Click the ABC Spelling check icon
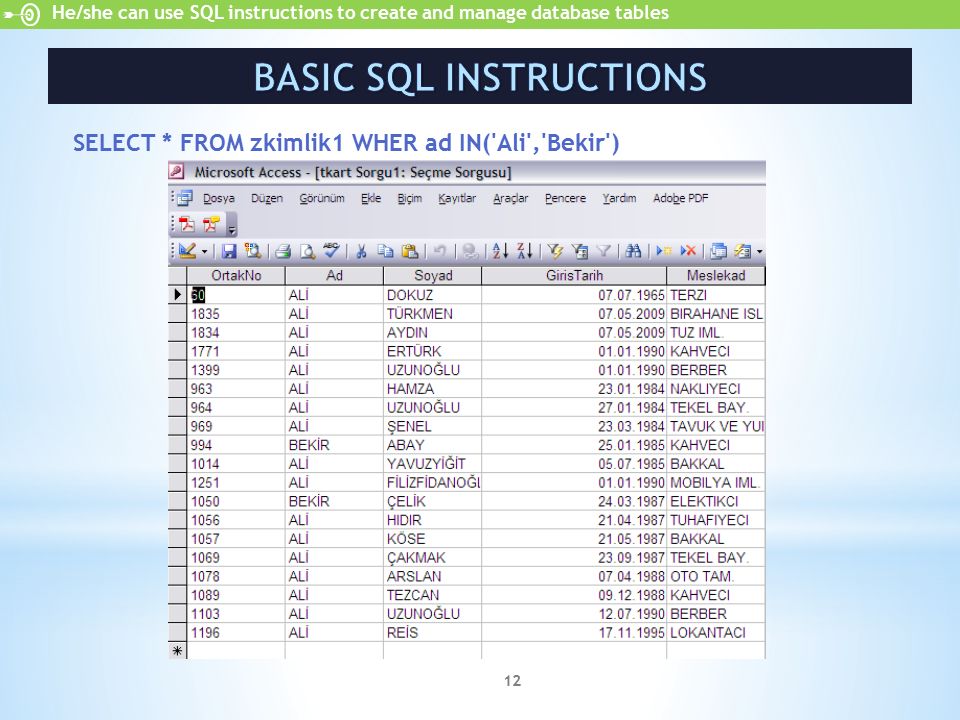This screenshot has width=960, height=720. coord(331,250)
